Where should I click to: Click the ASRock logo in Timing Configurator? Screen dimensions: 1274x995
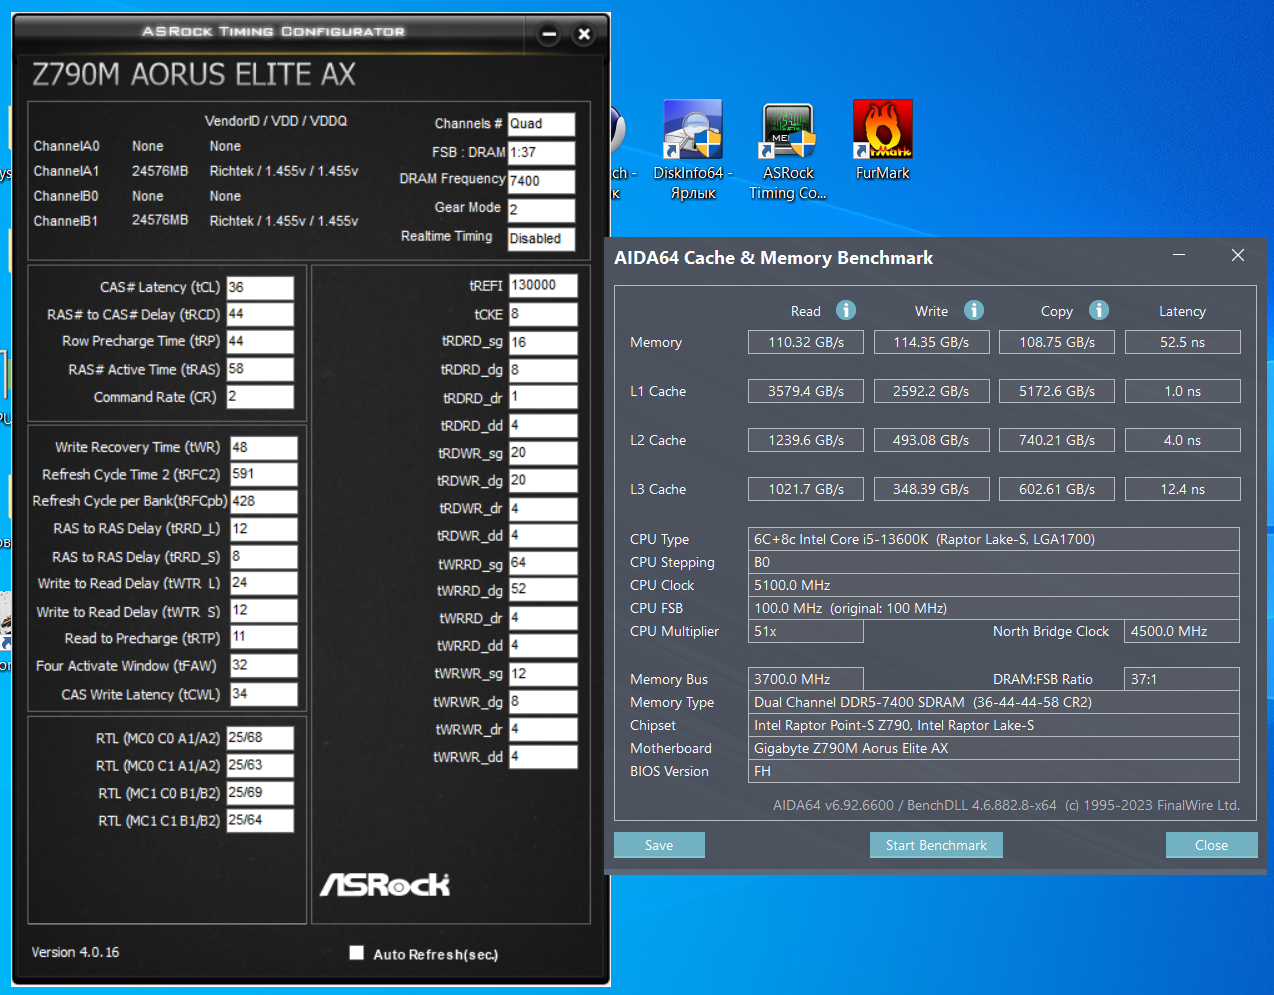point(385,884)
